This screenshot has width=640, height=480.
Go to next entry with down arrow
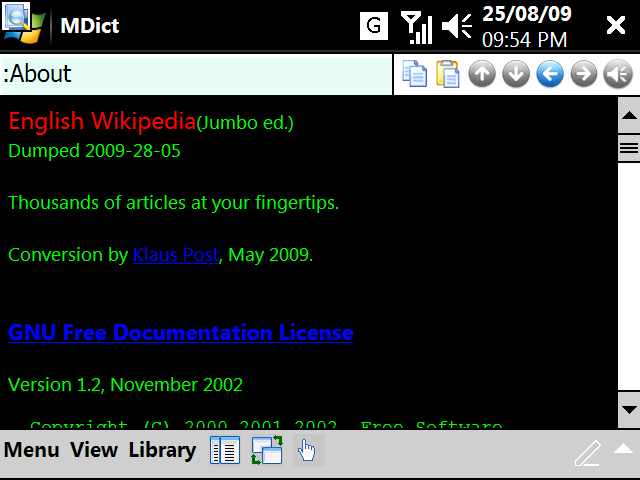(x=516, y=74)
